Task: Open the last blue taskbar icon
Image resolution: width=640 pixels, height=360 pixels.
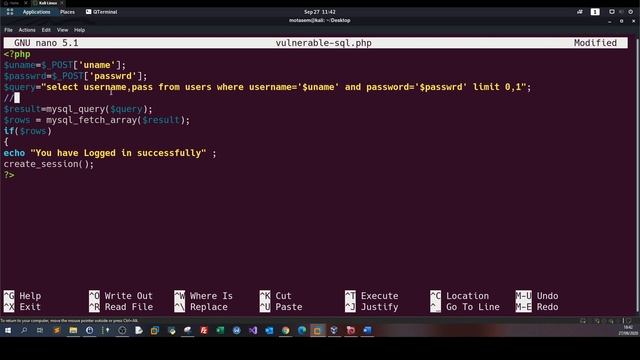Action: [x=367, y=331]
